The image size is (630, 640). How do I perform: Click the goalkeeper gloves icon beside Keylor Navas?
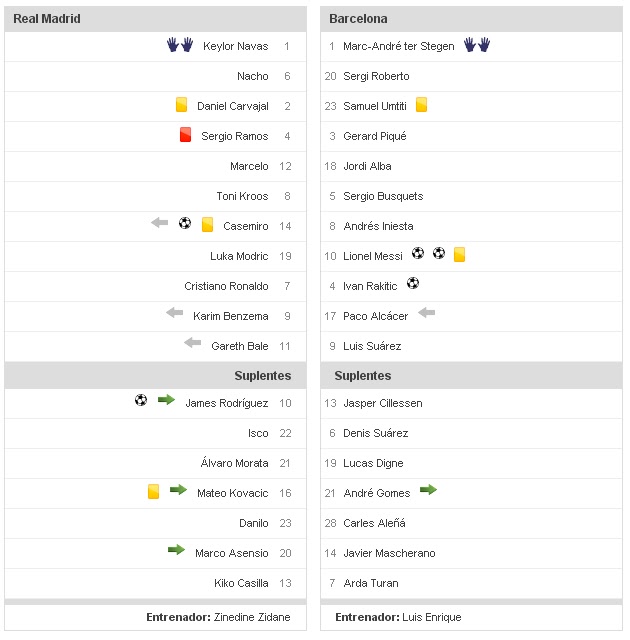click(x=179, y=45)
